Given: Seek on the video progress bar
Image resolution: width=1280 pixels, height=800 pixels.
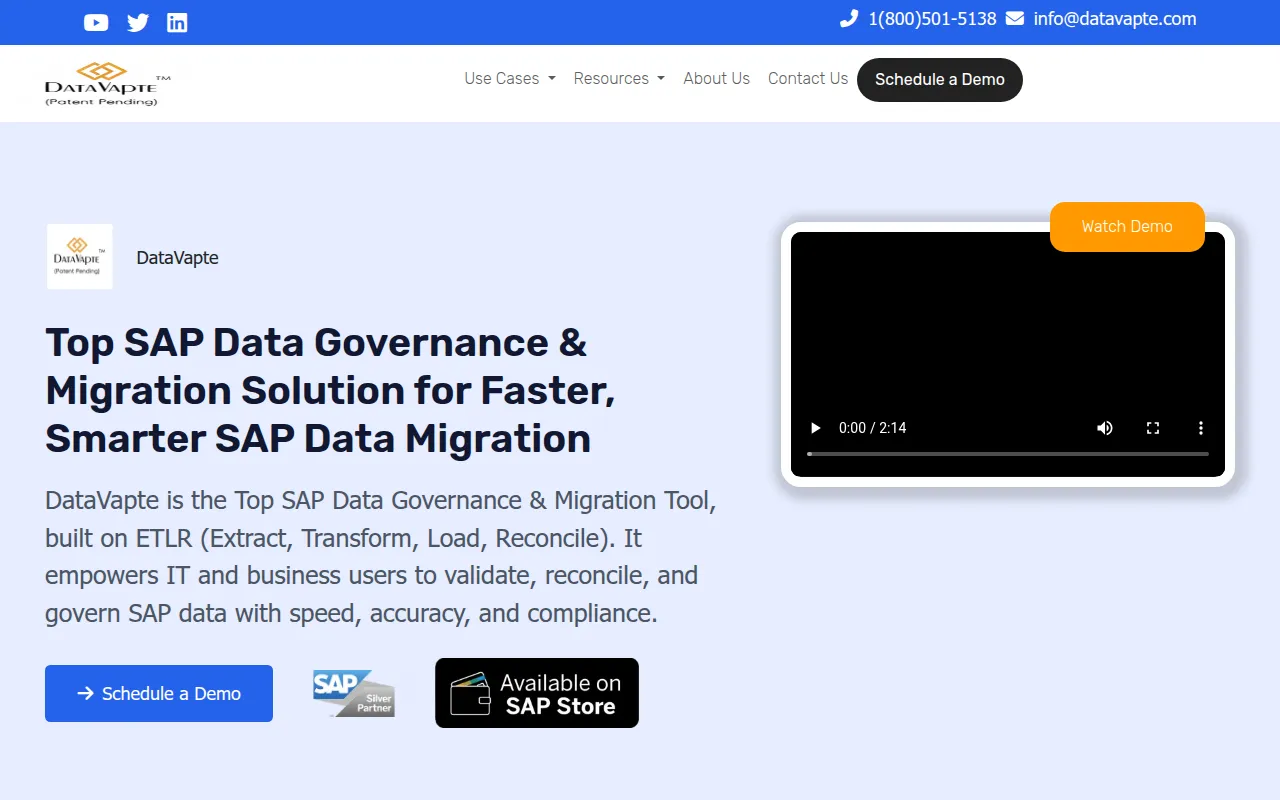Looking at the screenshot, I should (x=1008, y=454).
